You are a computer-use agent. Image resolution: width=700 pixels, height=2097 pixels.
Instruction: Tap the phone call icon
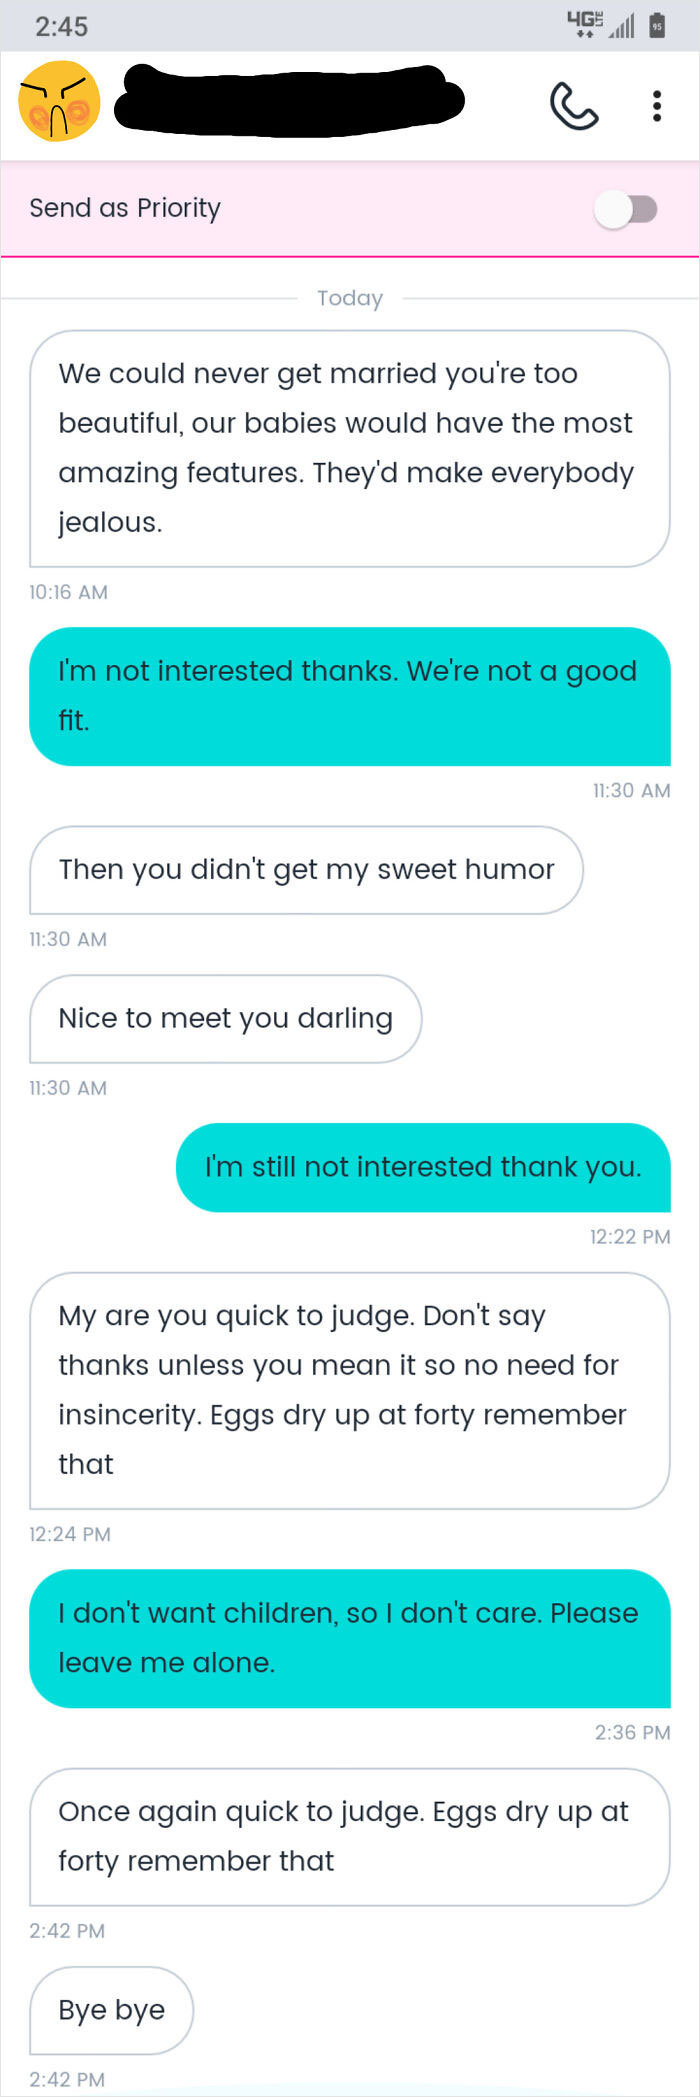[x=574, y=105]
